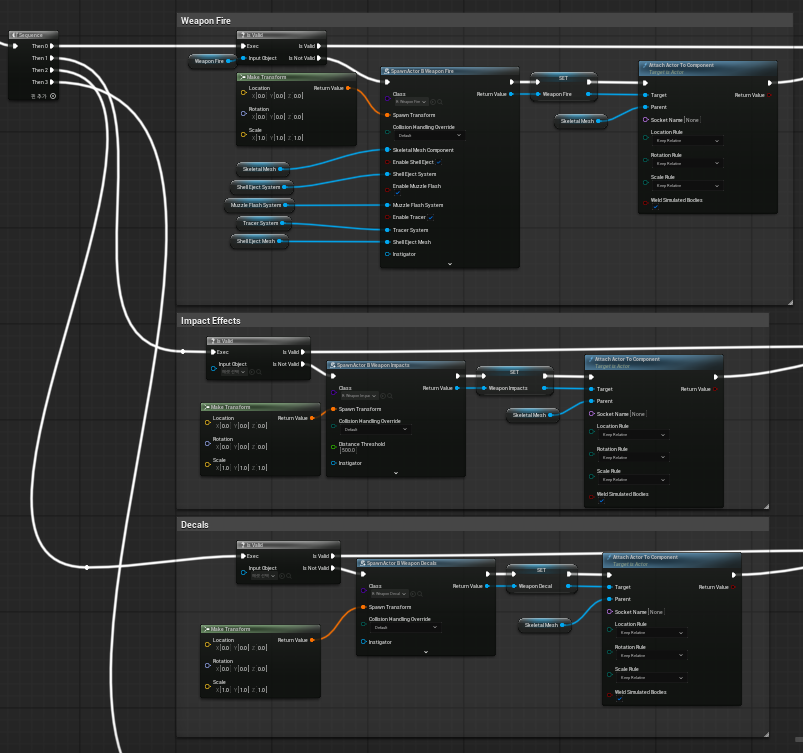Viewport: 803px width, 753px height.
Task: Select the Sequence node title
Action: coord(33,35)
